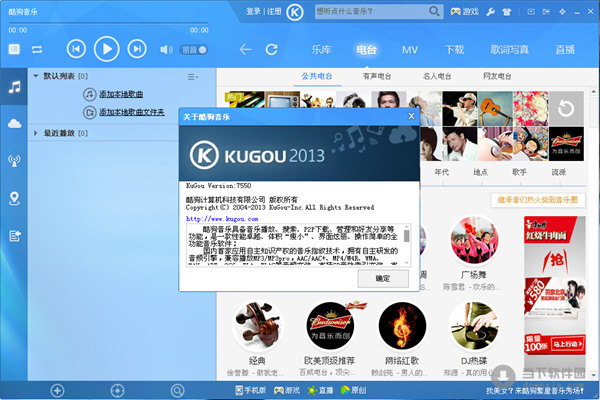
Task: Skip to previous track
Action: pyautogui.click(x=76, y=49)
